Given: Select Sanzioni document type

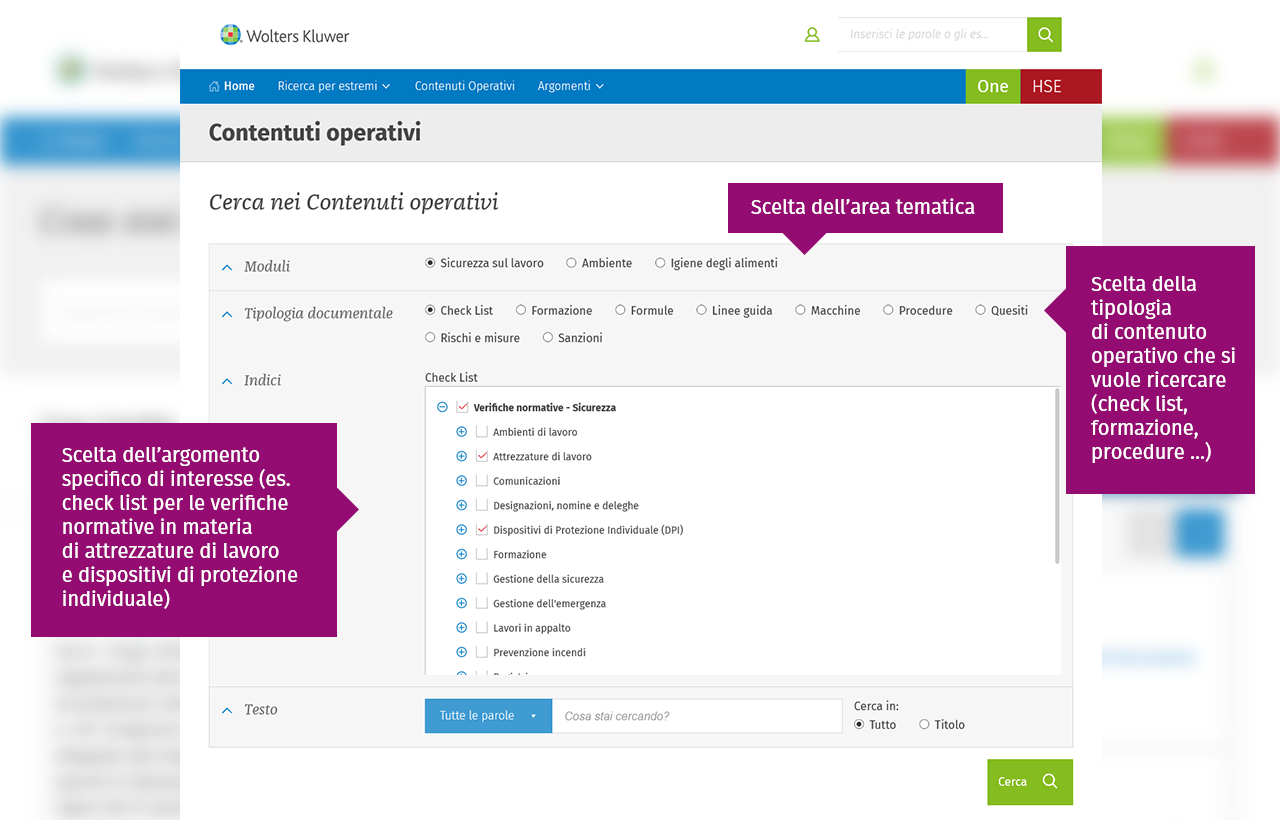Looking at the screenshot, I should click(548, 338).
